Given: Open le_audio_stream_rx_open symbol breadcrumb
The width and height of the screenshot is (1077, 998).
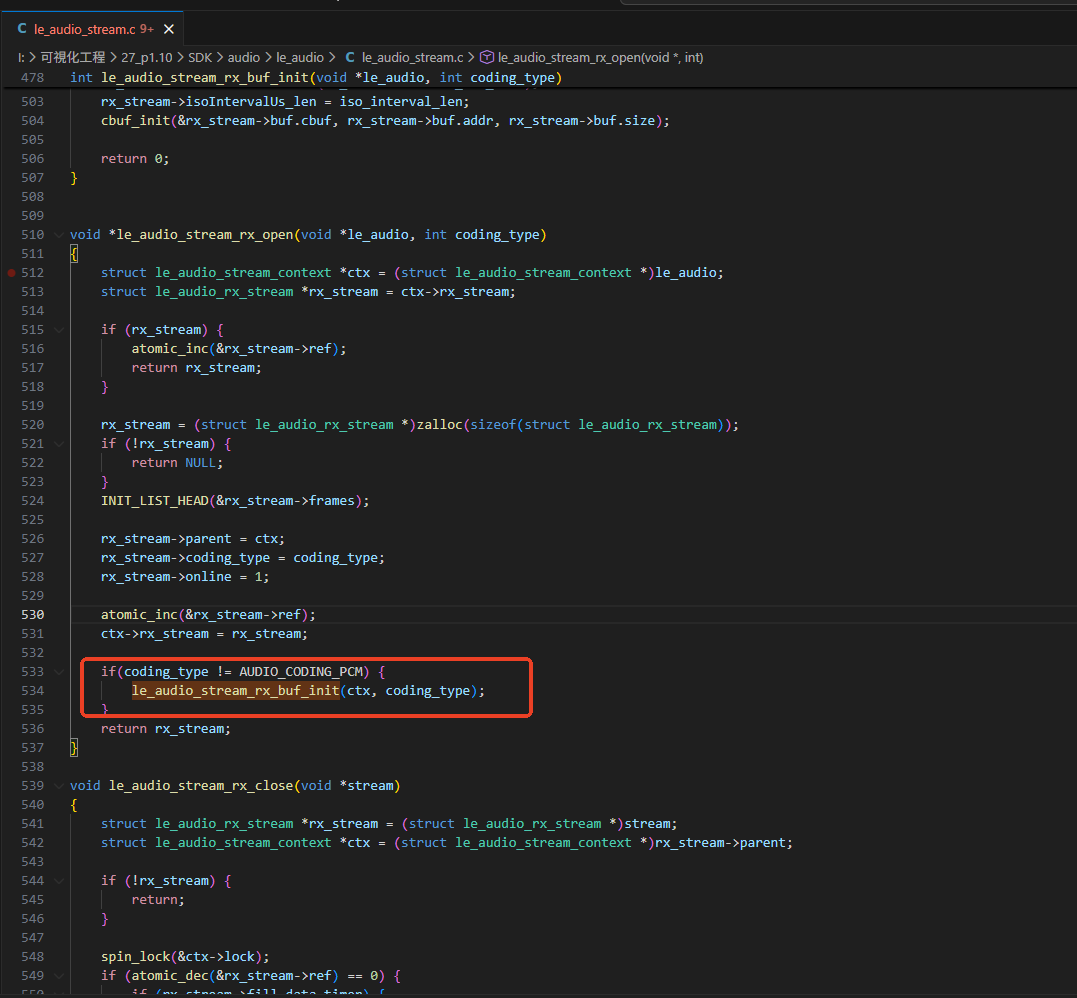Looking at the screenshot, I should tap(600, 58).
